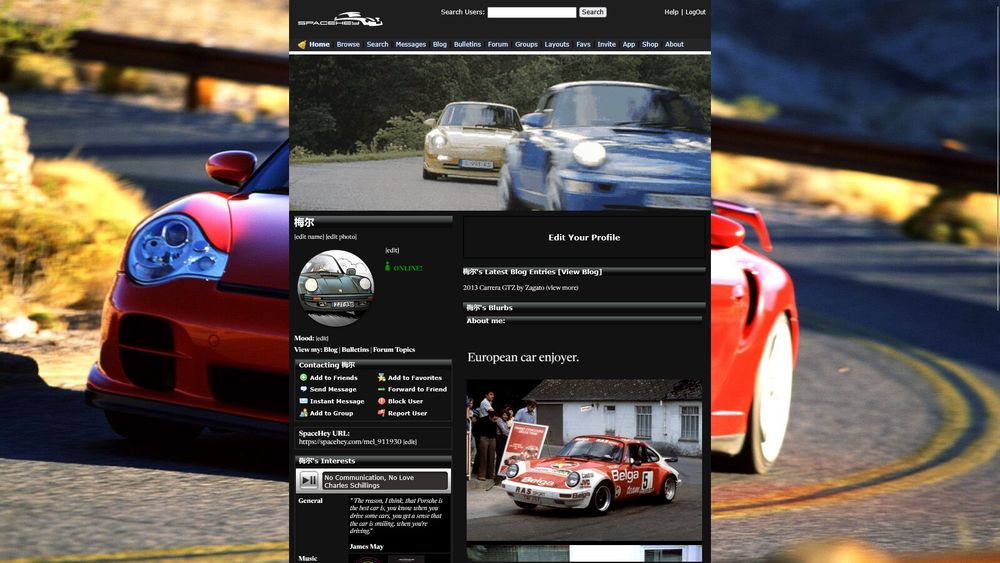1000x563 pixels.
Task: Click the James May quote attribution
Action: (x=366, y=546)
